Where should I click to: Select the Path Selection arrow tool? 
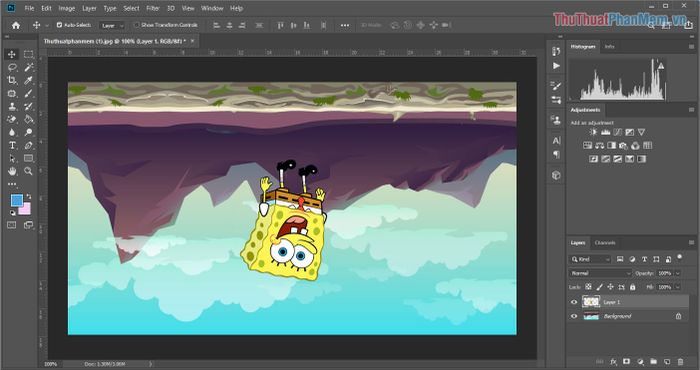12,158
